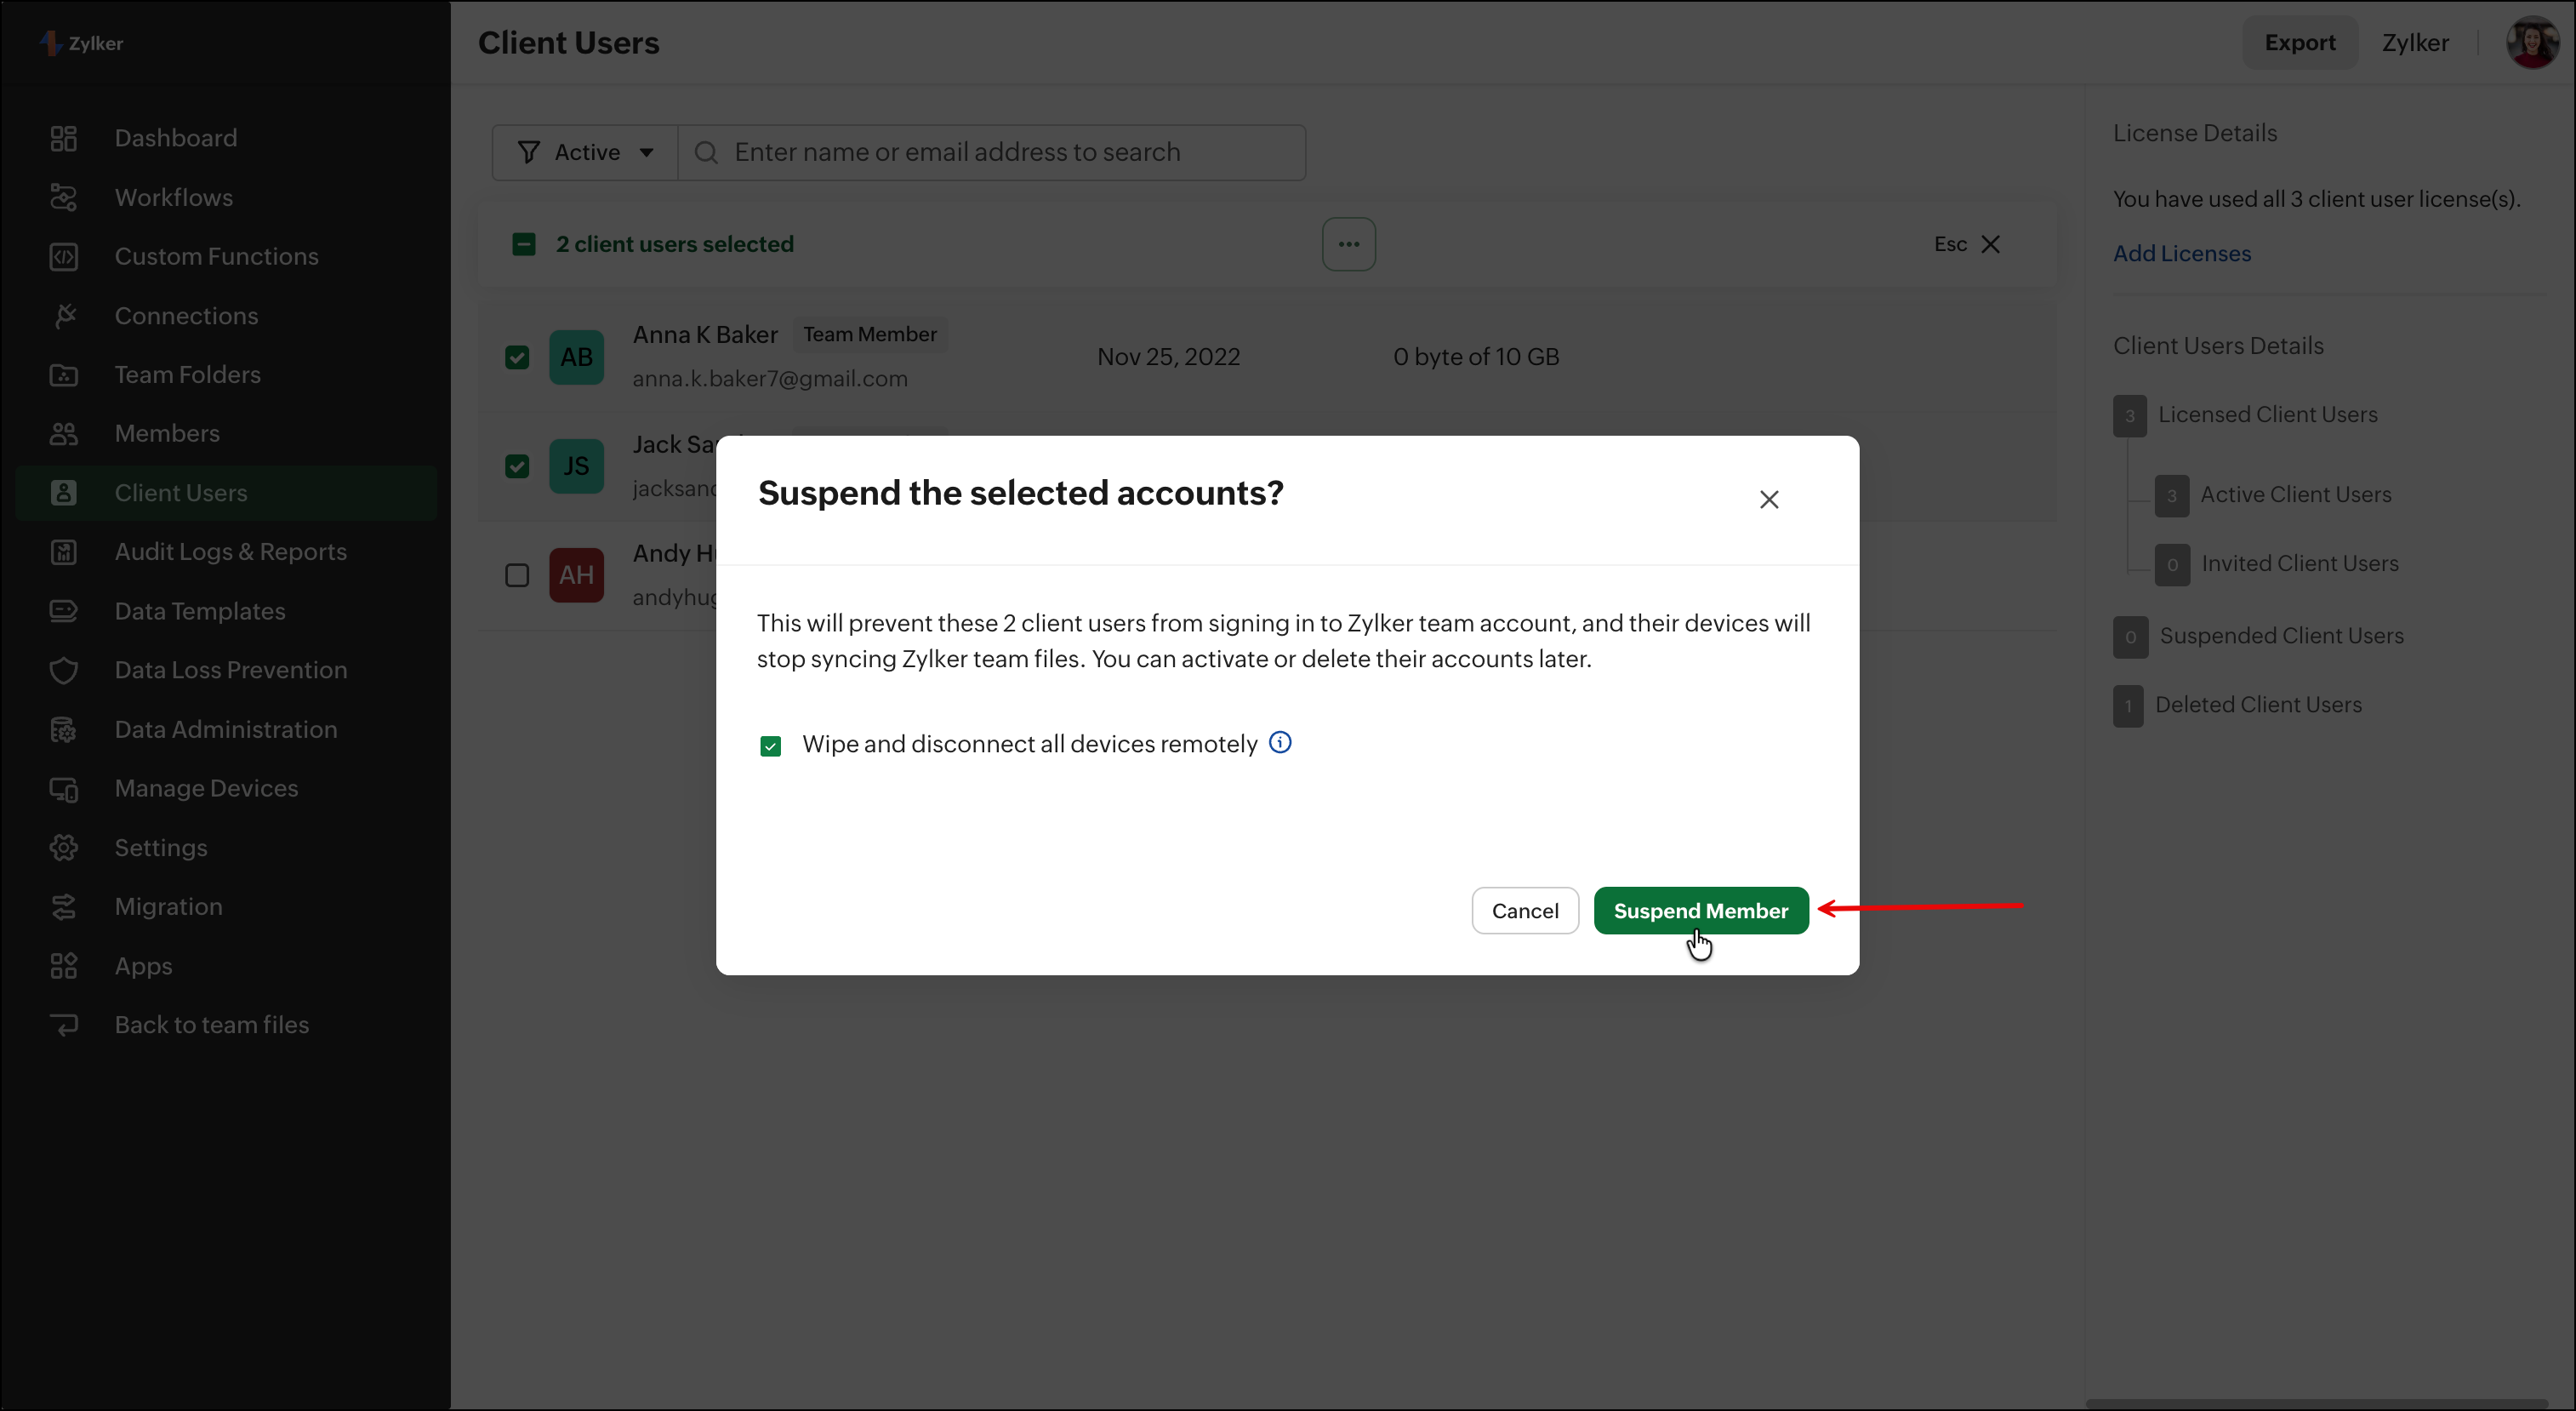
Task: View Suspended Client Users list
Action: click(2281, 636)
